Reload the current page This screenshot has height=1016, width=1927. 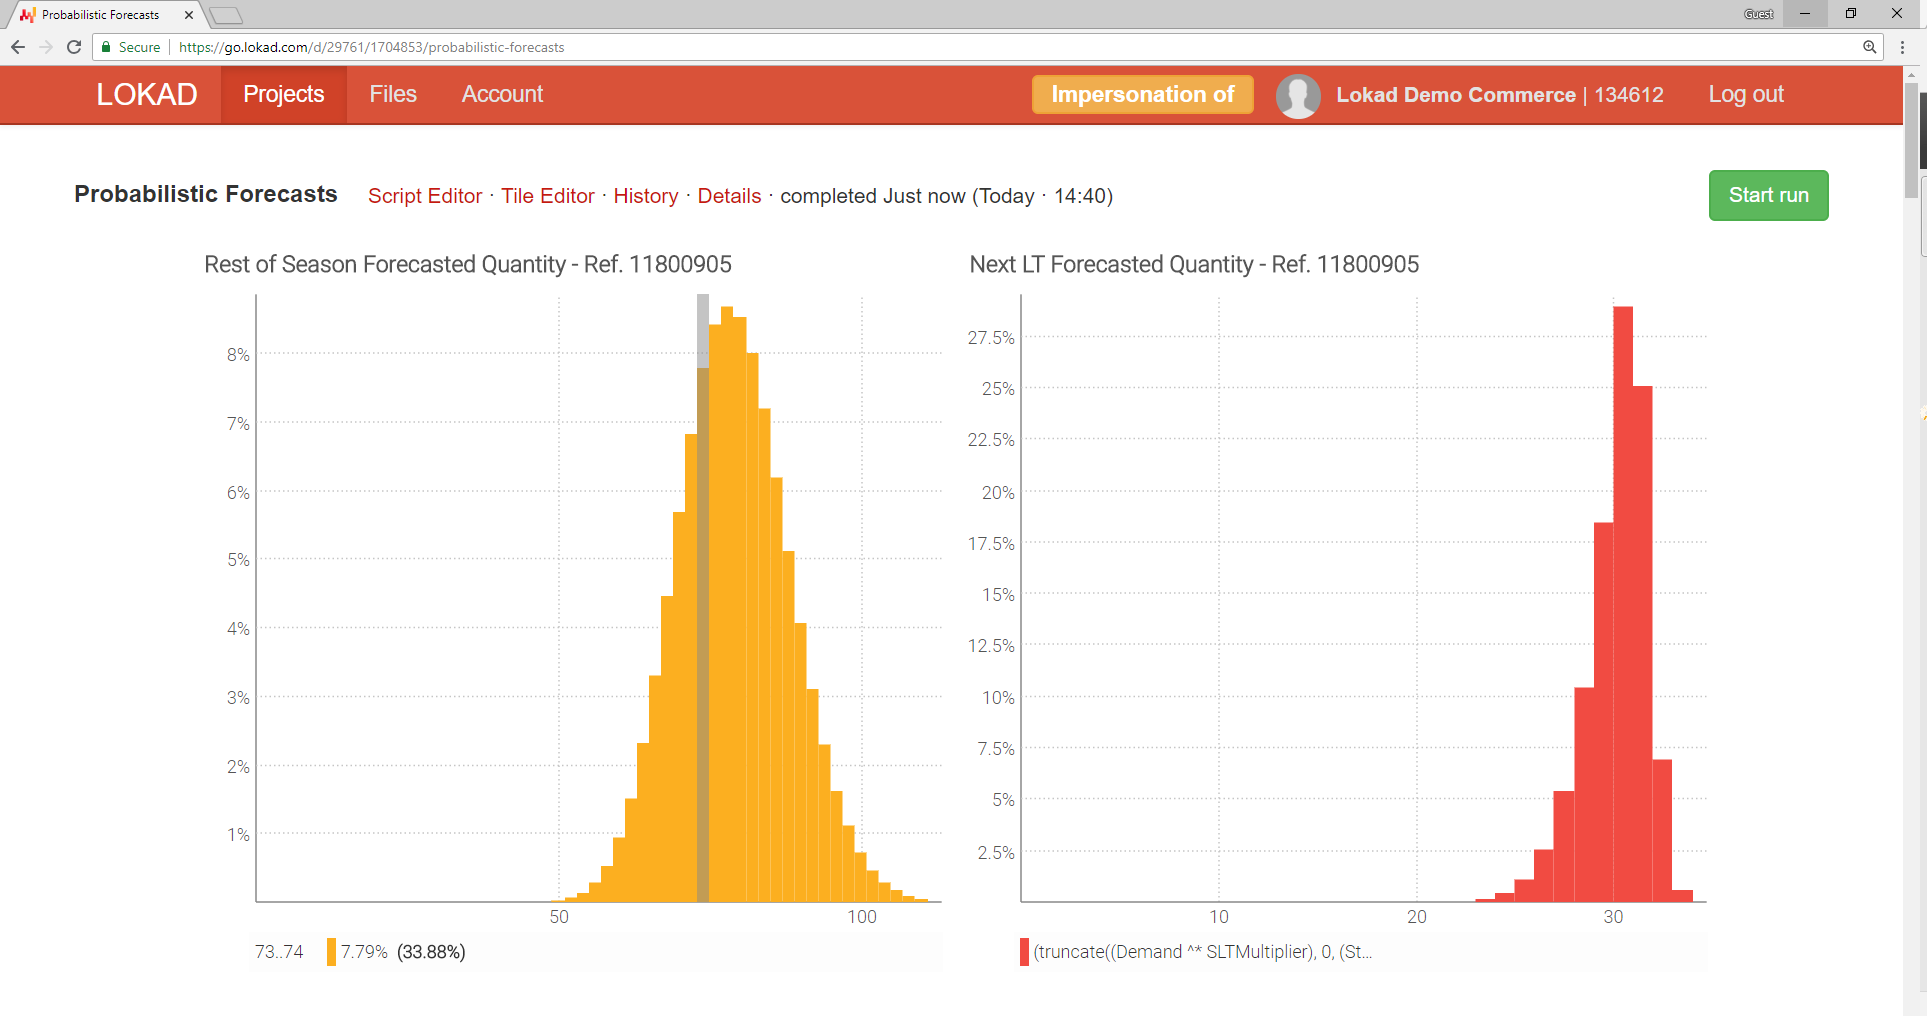pos(74,46)
